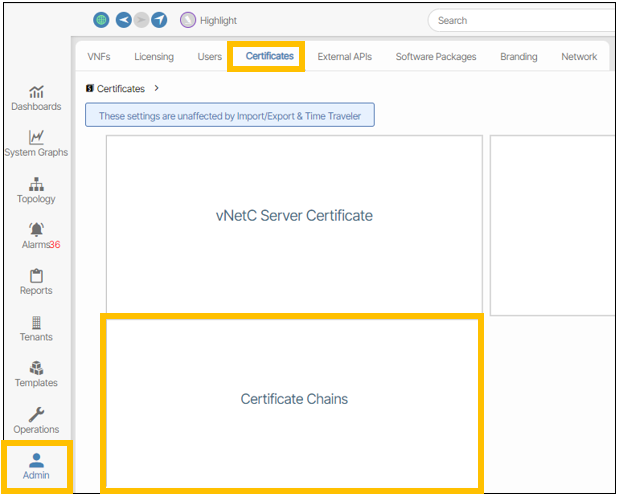Switch to the Licensing tab
618x497 pixels.
(154, 57)
